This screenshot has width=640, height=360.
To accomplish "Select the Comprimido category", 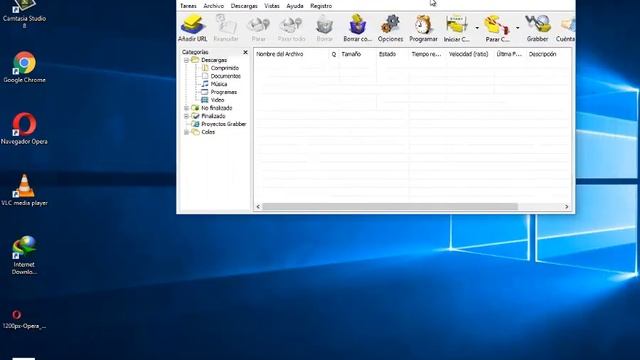I will [224, 68].
